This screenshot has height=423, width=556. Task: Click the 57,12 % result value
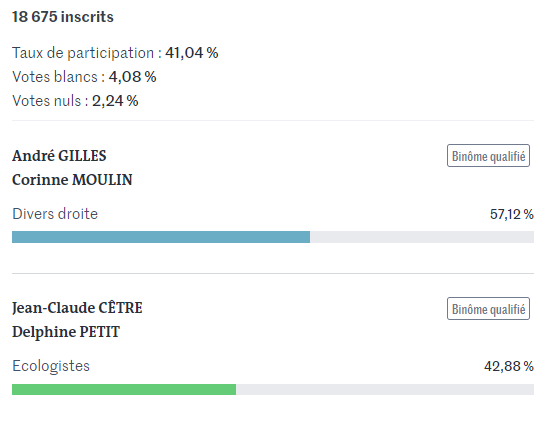[512, 214]
